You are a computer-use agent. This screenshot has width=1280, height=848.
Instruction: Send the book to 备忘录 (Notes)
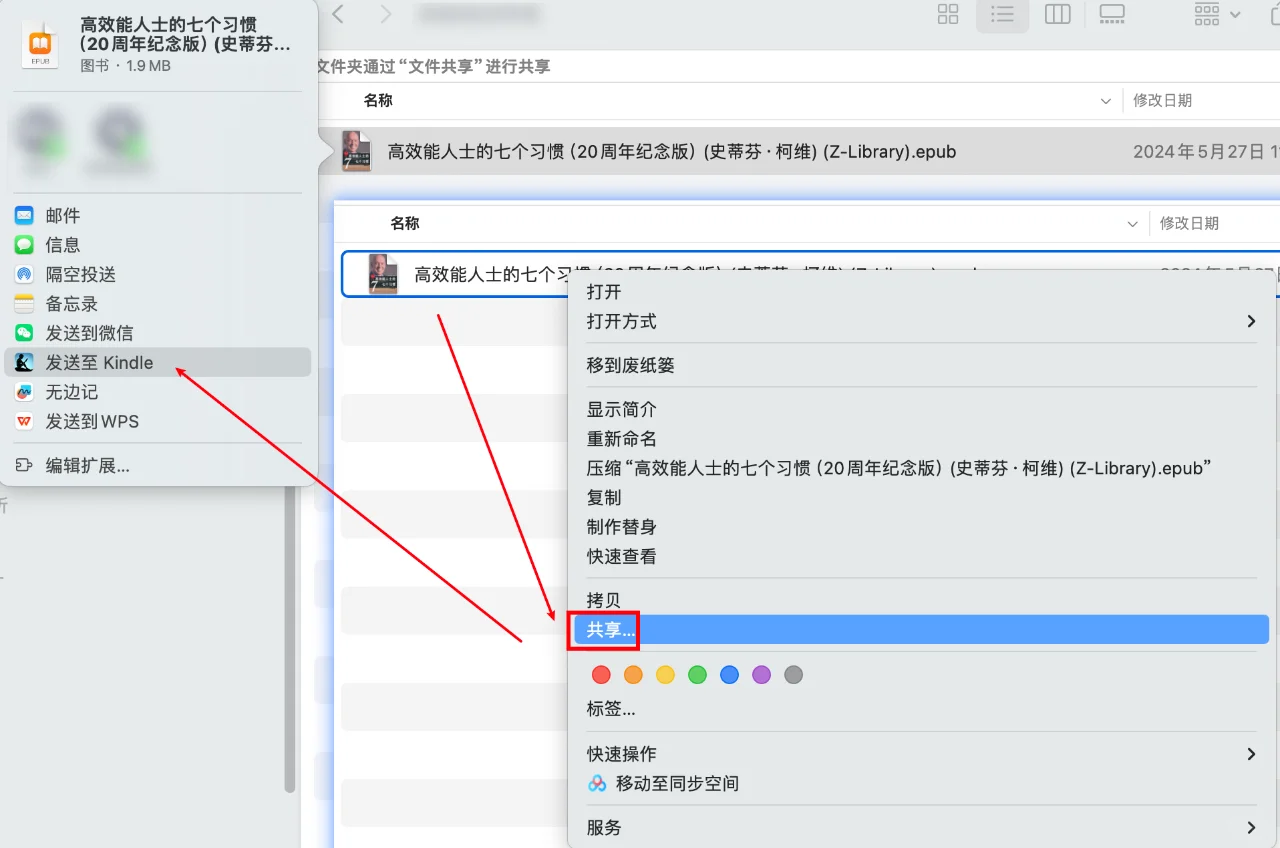[x=158, y=303]
